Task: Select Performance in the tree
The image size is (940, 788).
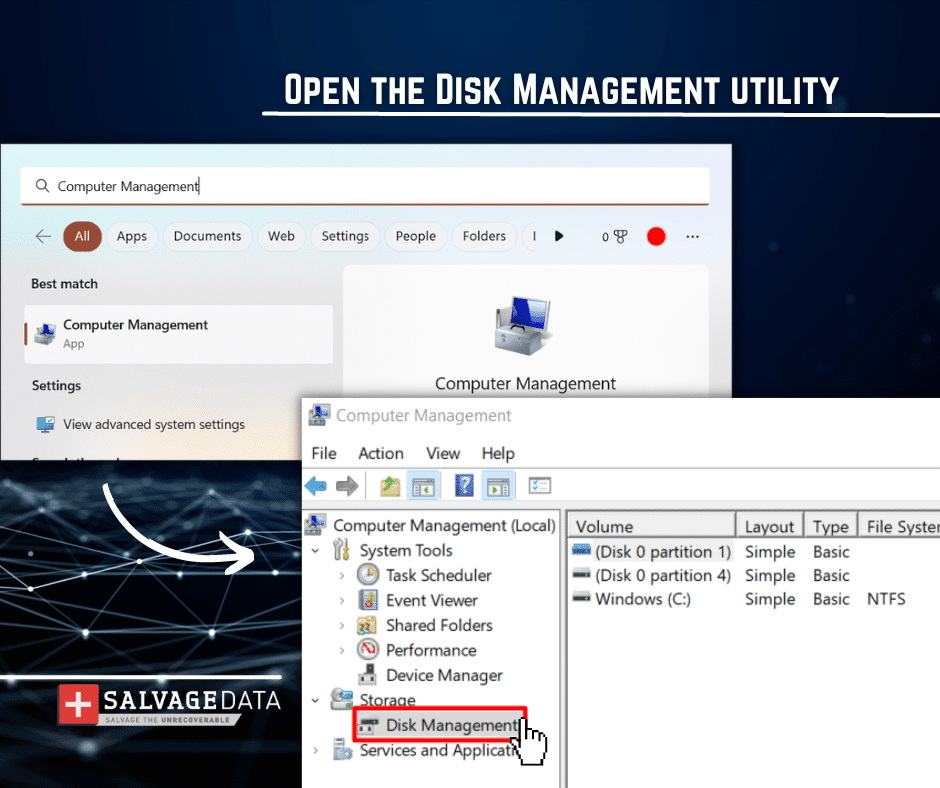Action: pos(431,651)
